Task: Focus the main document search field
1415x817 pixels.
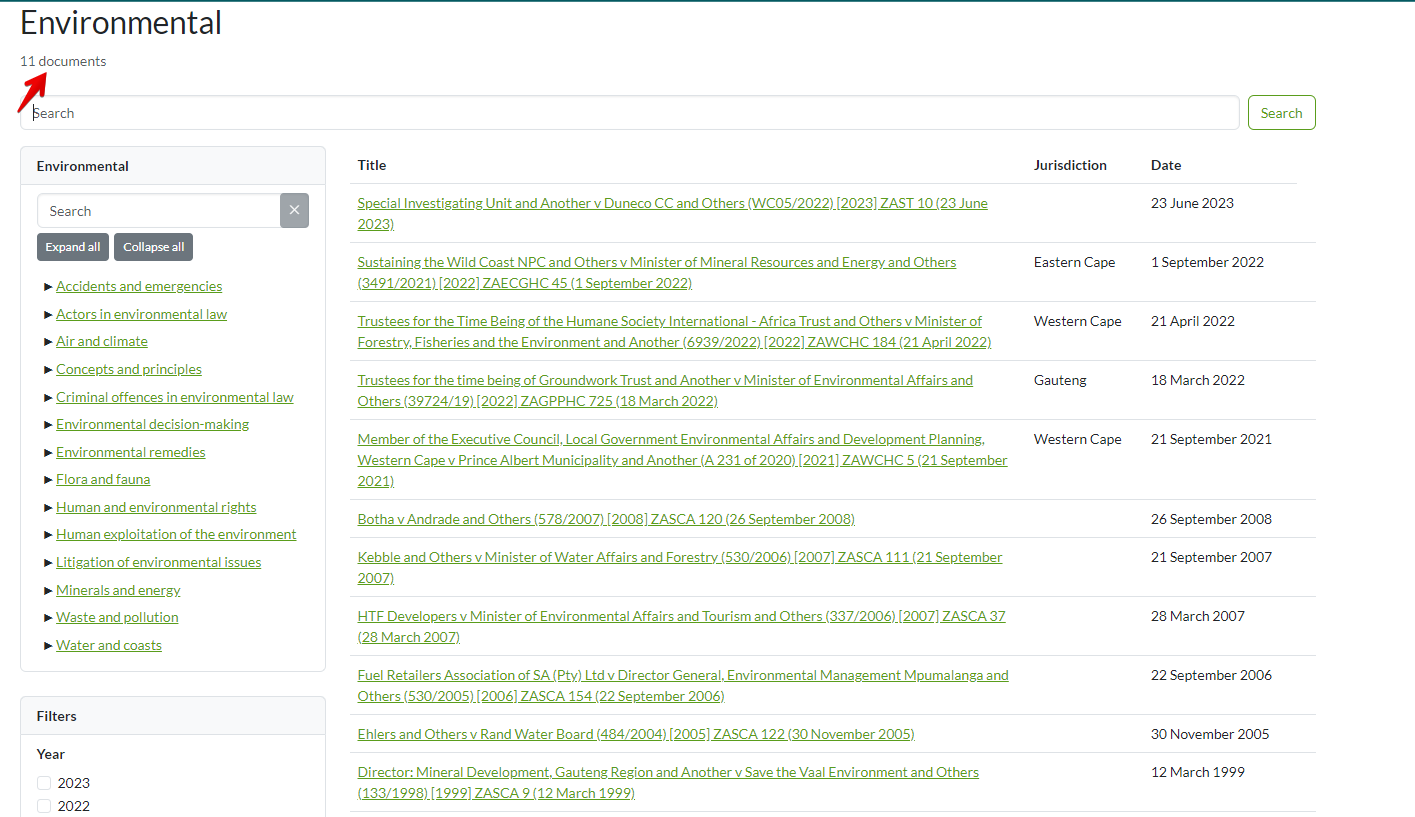Action: [630, 113]
